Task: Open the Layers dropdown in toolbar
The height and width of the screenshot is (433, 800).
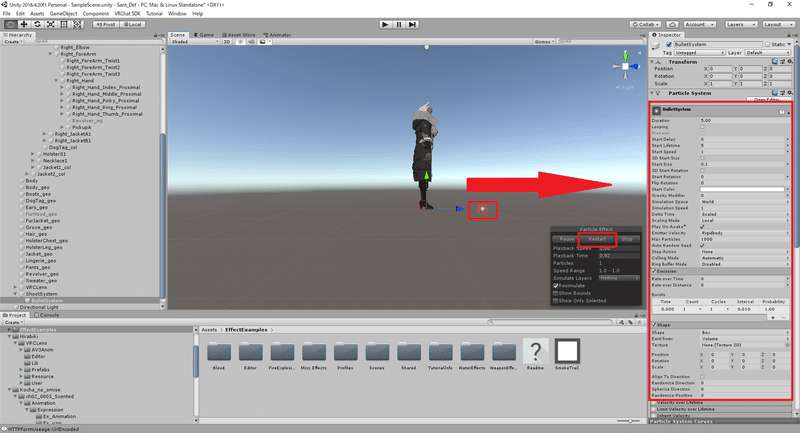Action: (x=740, y=24)
